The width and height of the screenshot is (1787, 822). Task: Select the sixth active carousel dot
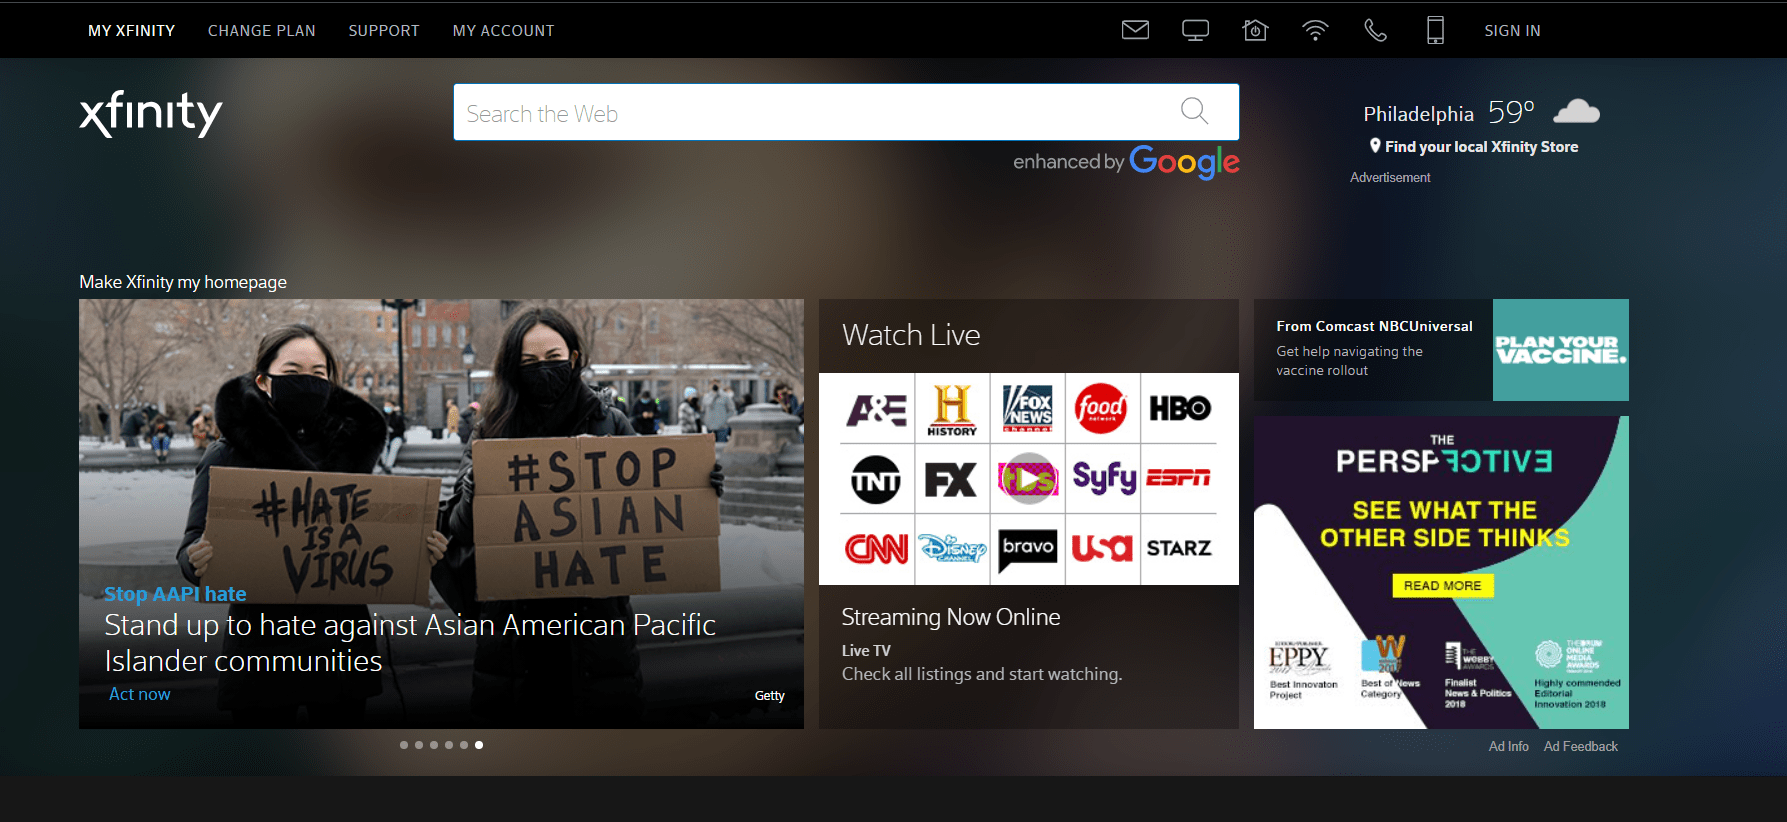coord(479,745)
